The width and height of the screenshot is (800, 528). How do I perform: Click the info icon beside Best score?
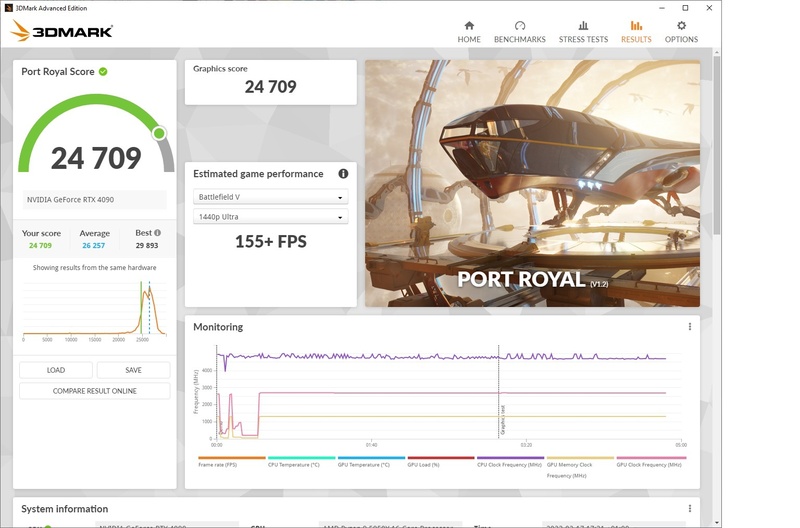tap(158, 233)
